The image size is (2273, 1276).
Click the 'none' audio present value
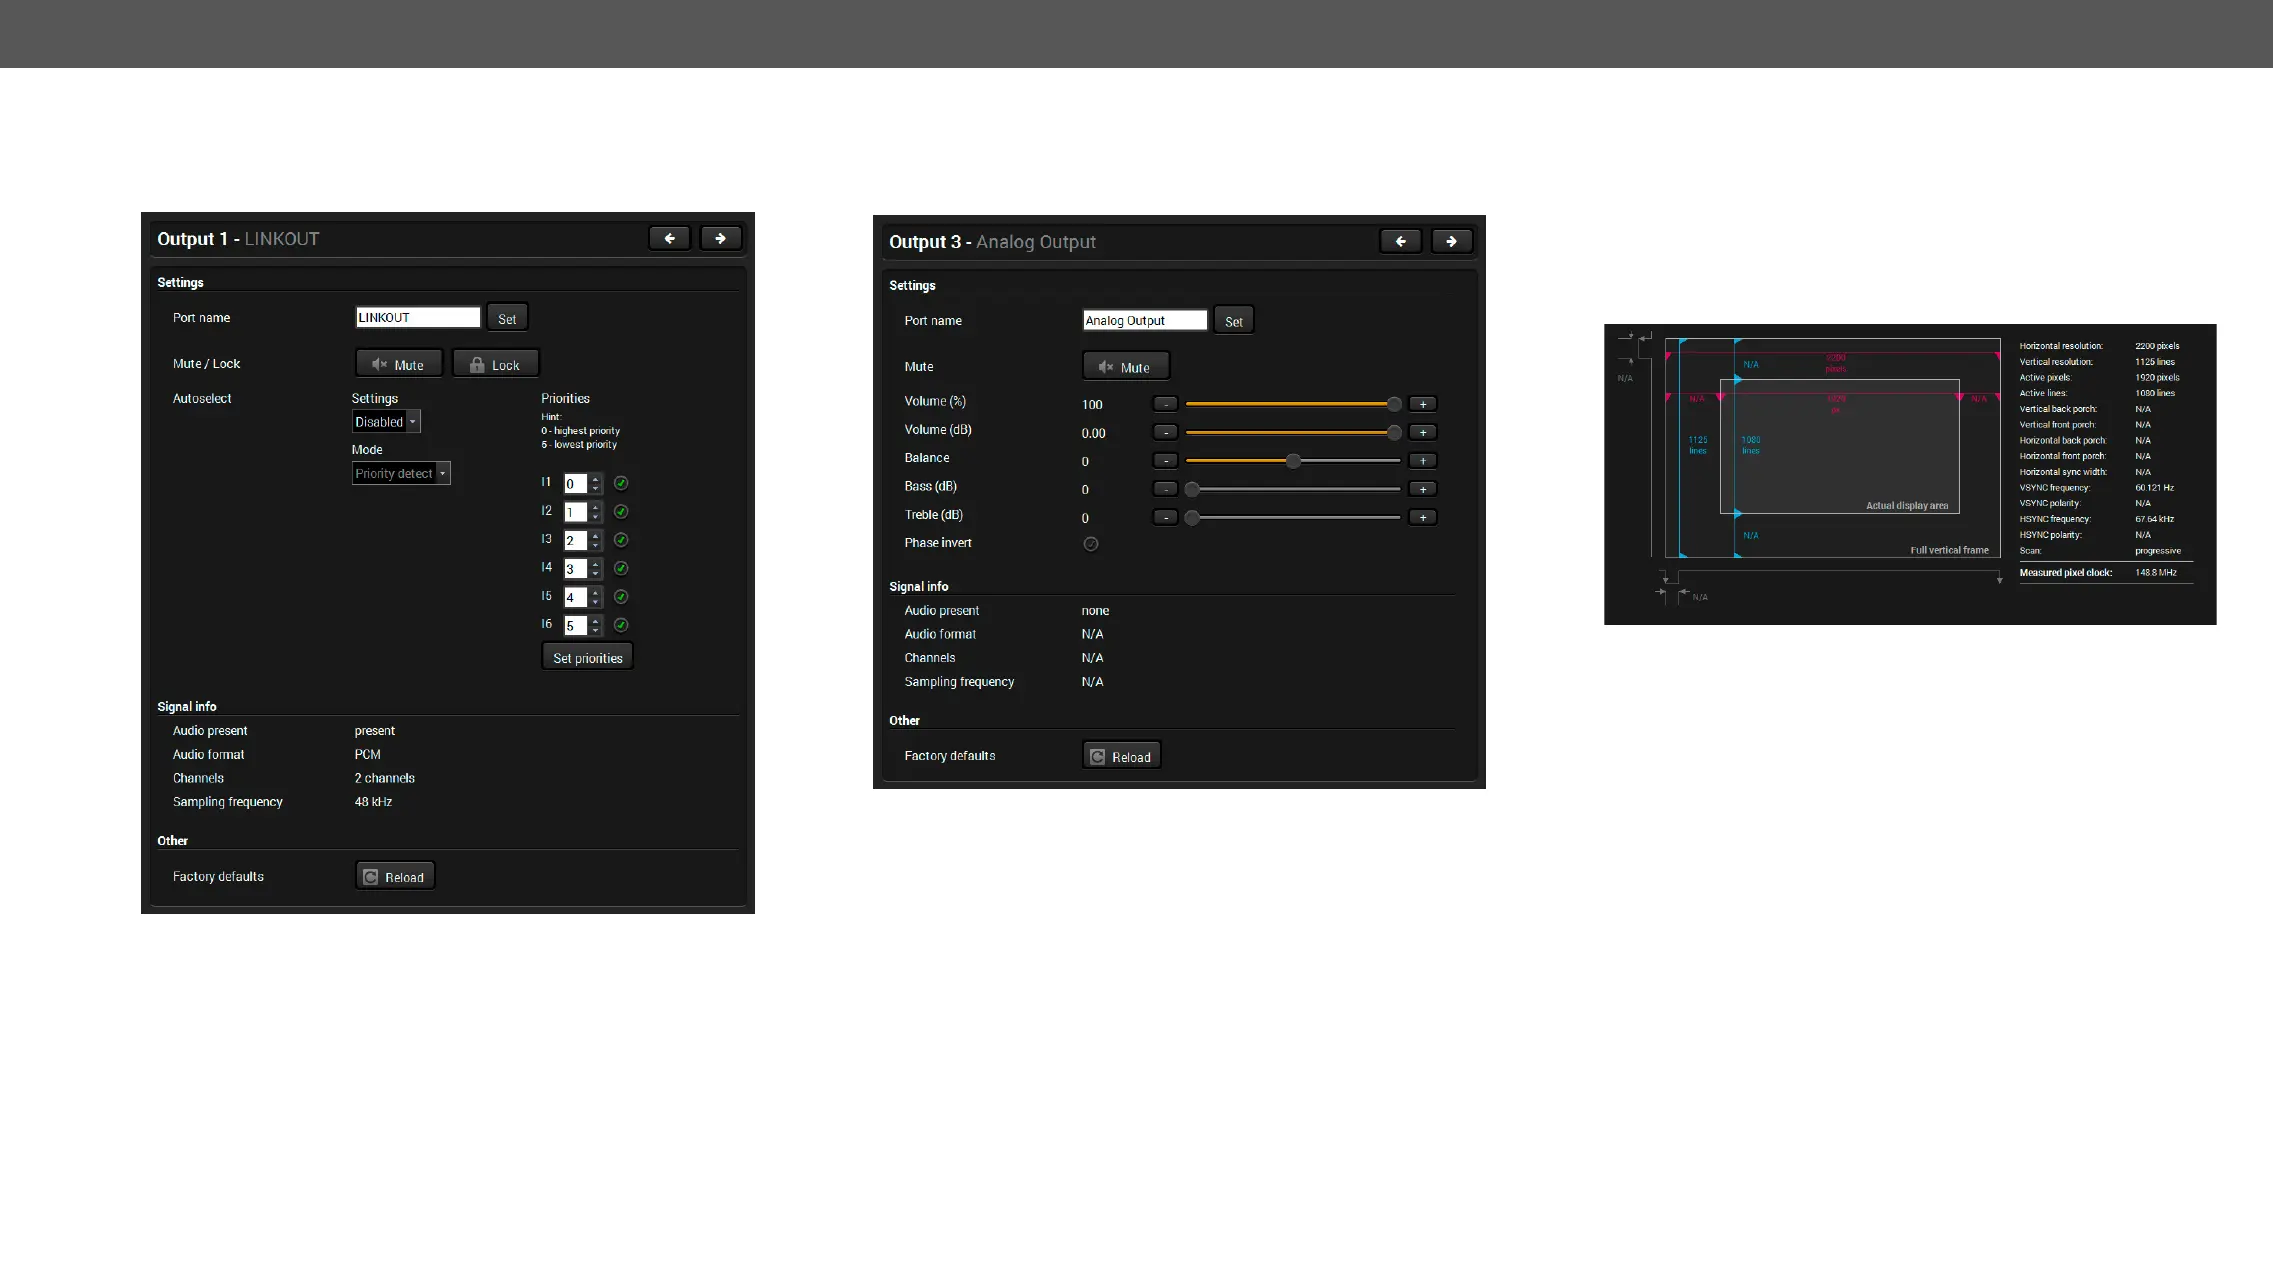pos(1095,611)
